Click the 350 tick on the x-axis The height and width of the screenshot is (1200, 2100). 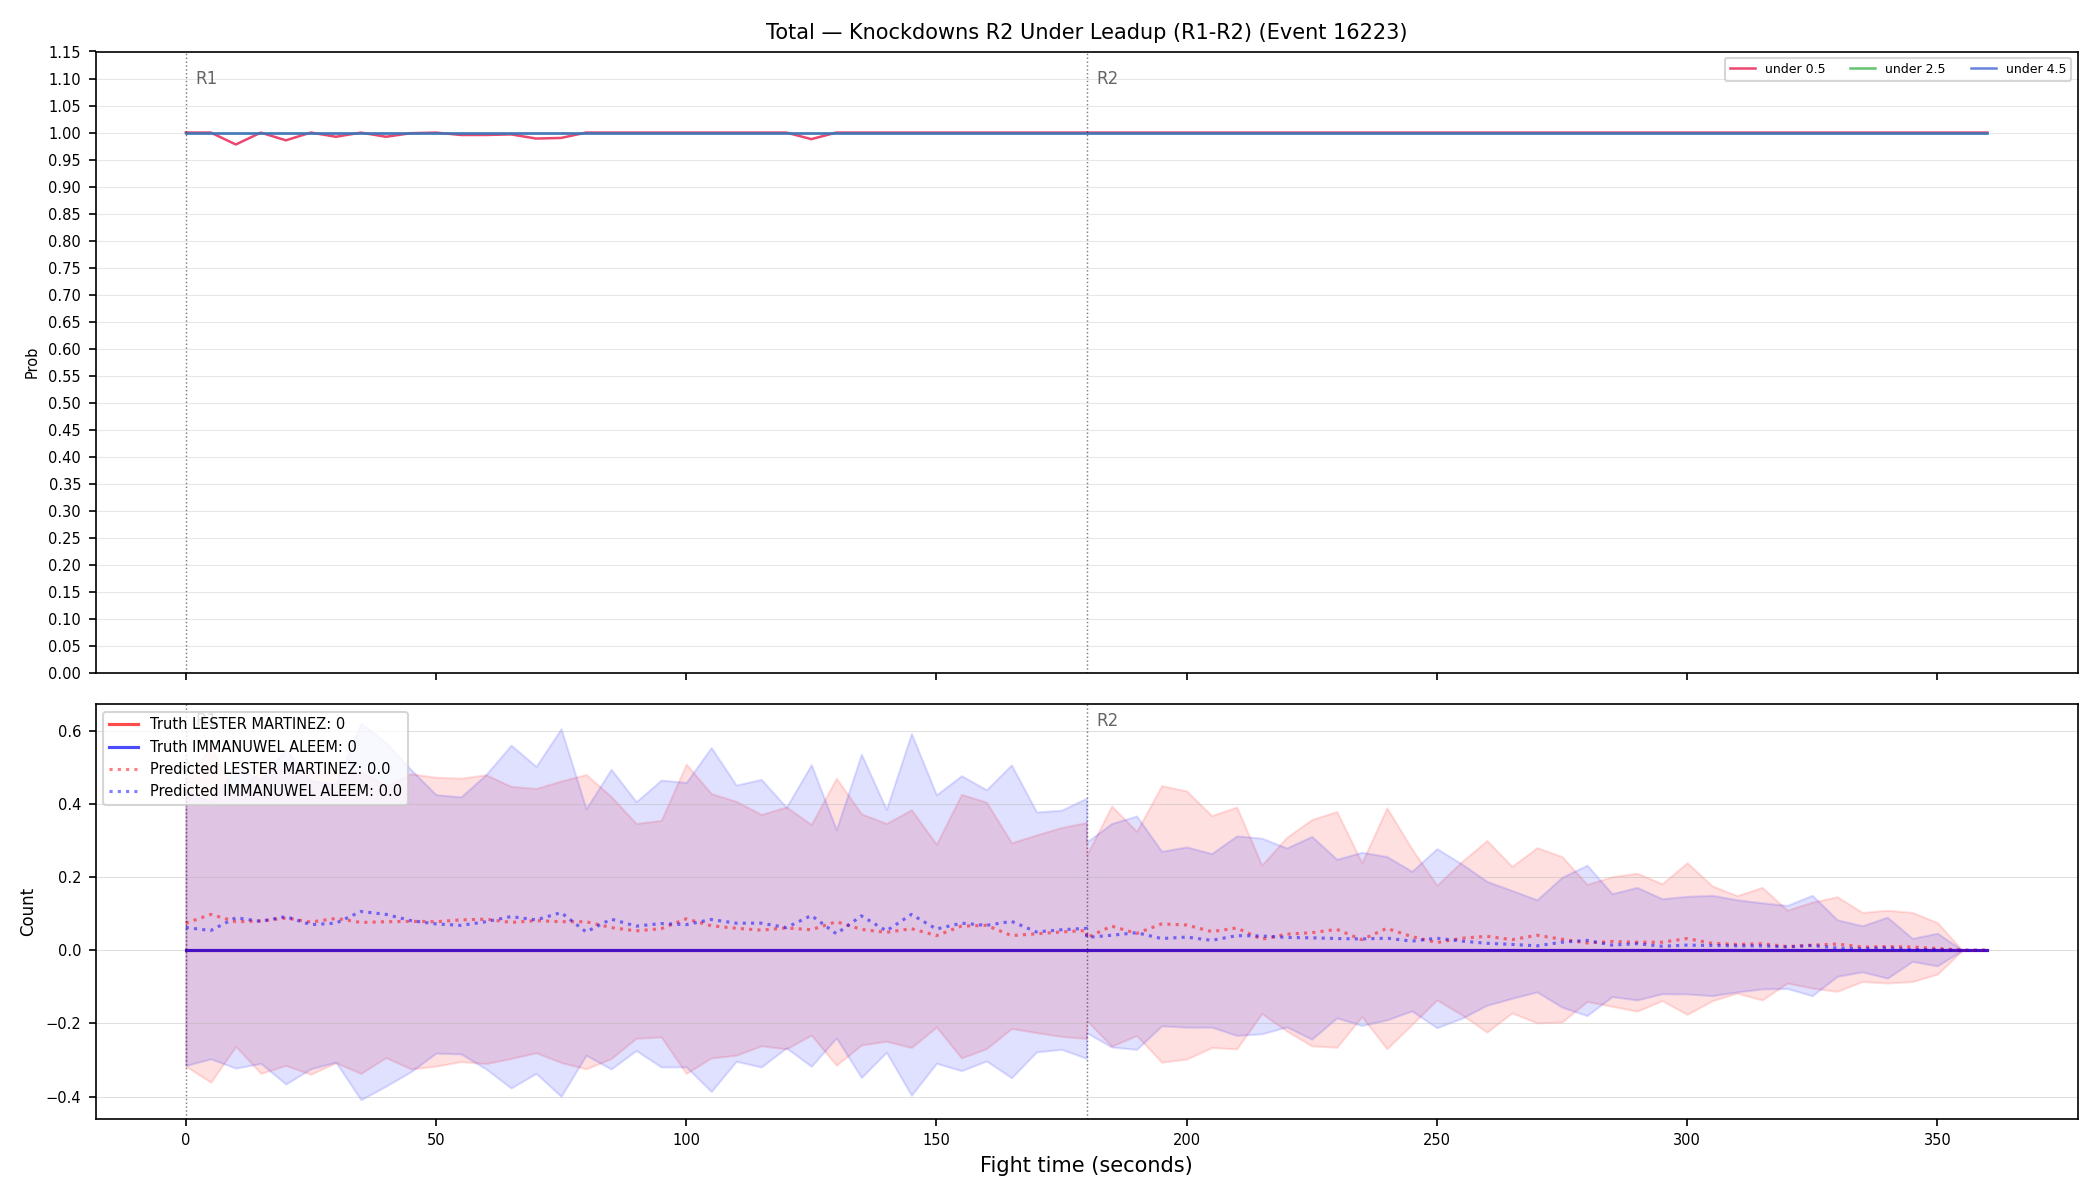click(1937, 1139)
